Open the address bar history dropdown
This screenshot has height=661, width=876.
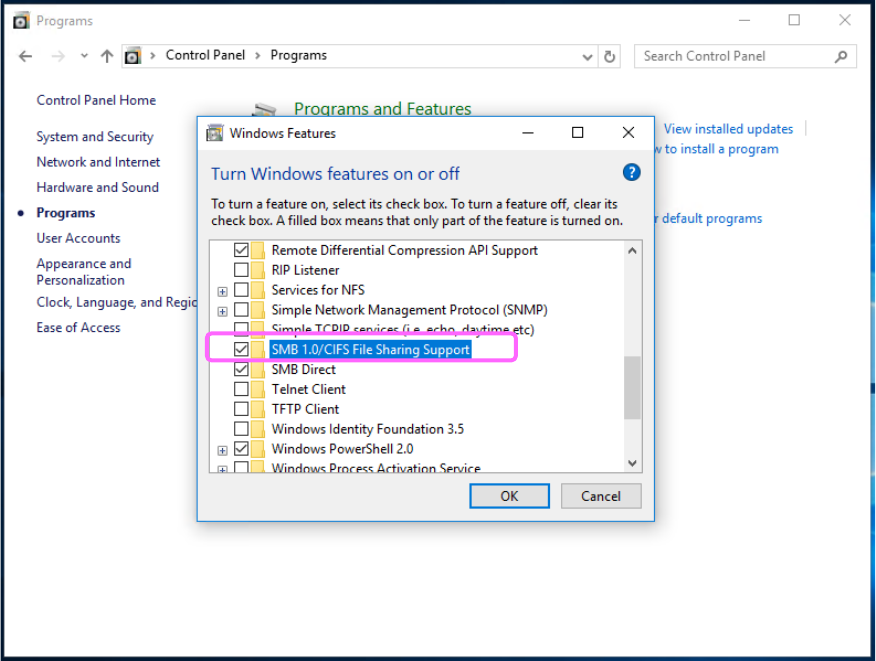pyautogui.click(x=587, y=57)
